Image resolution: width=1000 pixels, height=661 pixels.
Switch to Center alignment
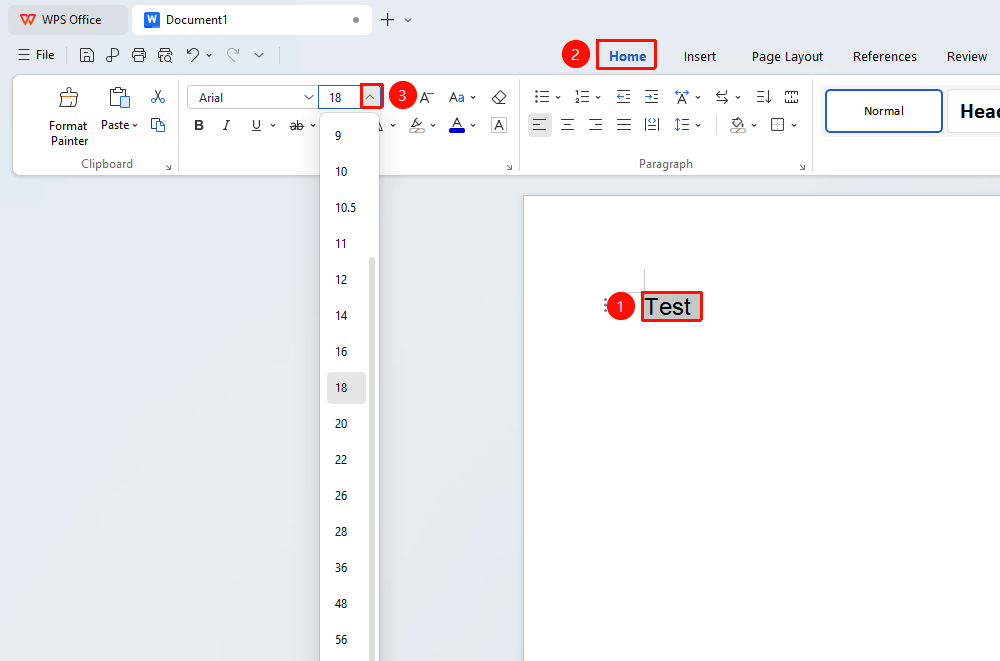coord(567,124)
